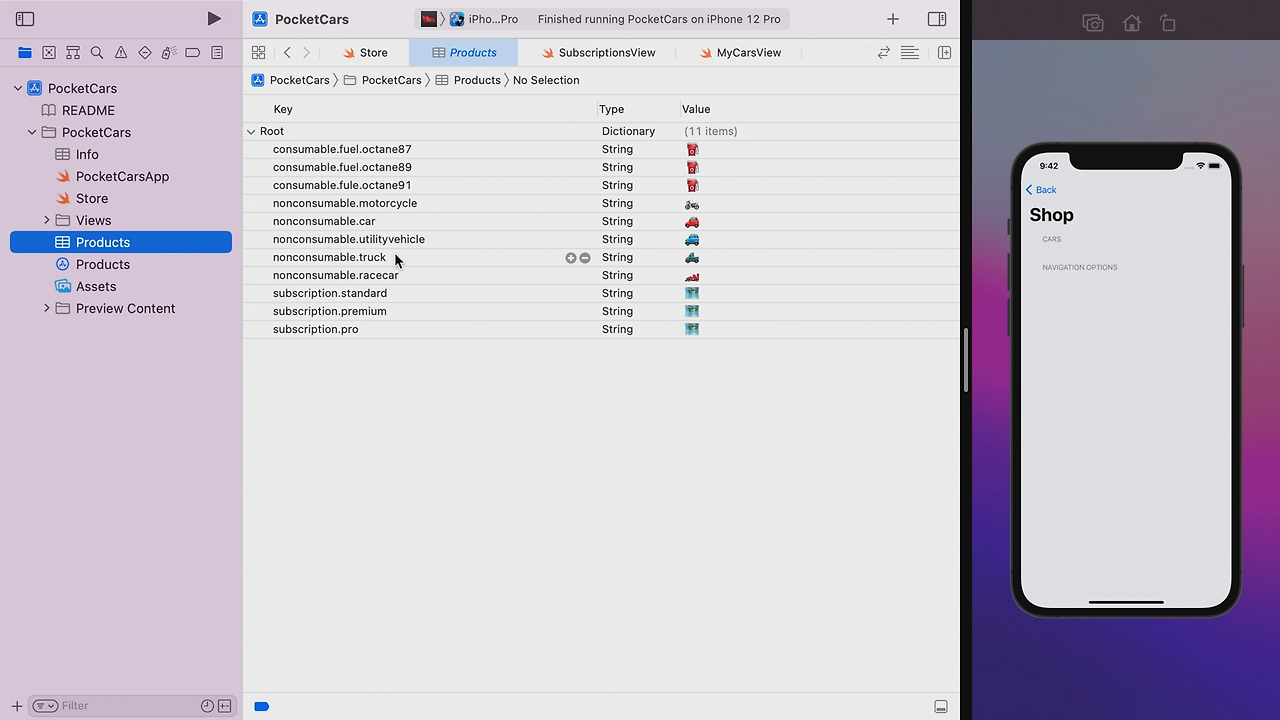Select the consumable.fuel.octane87 key
This screenshot has height=720, width=1280.
pyautogui.click(x=342, y=149)
